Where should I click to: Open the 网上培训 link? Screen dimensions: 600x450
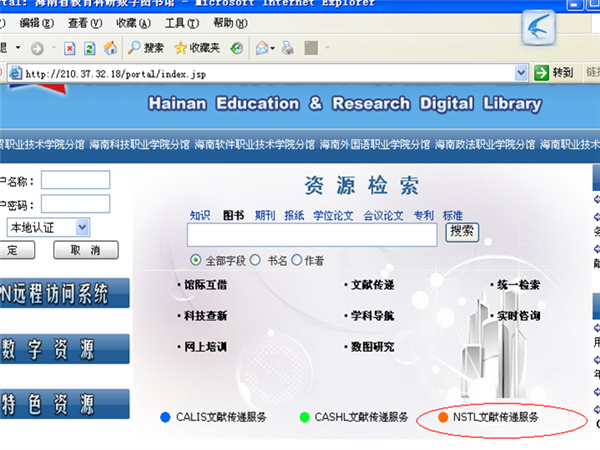pos(205,347)
